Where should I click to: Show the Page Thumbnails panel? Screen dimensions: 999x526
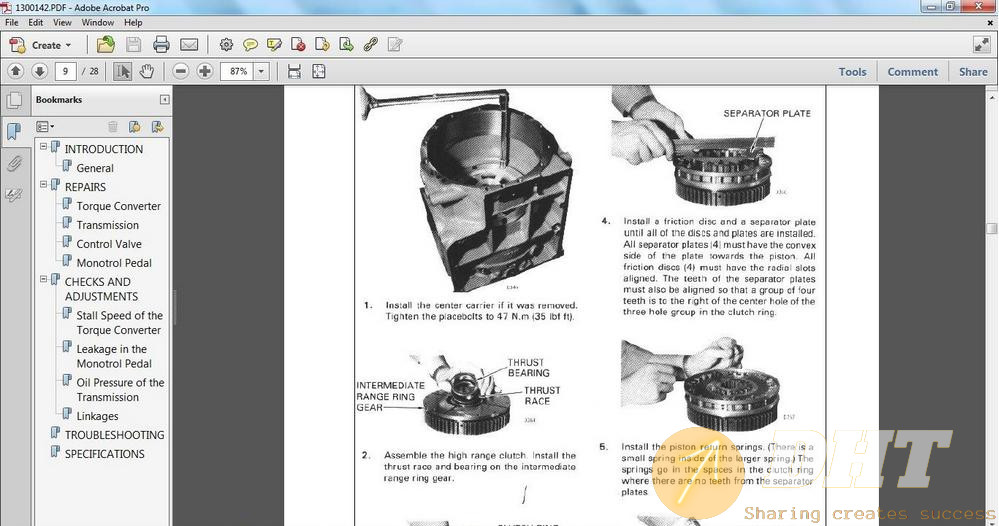[14, 100]
